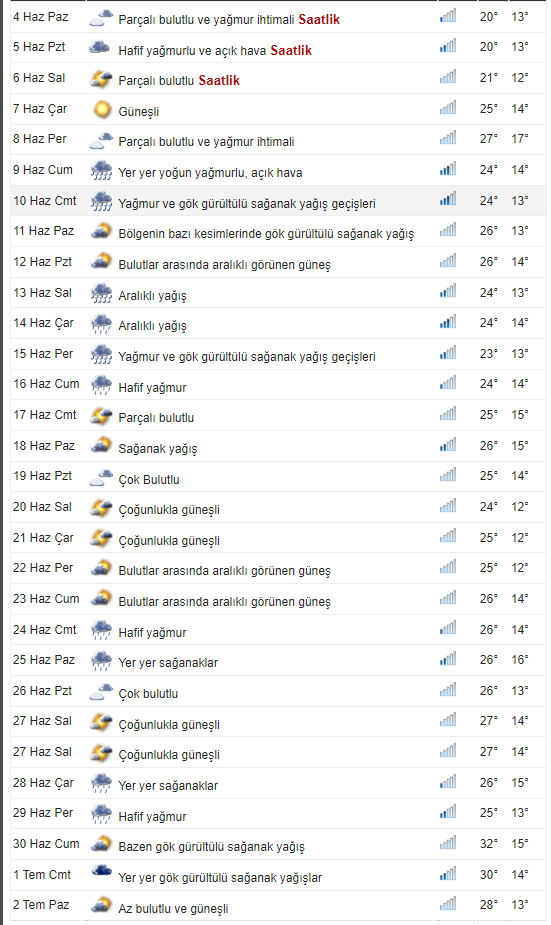Viewport: 551px width, 925px height.
Task: Click the precipitation bars icon for 4 Haz Paz
Action: click(448, 15)
